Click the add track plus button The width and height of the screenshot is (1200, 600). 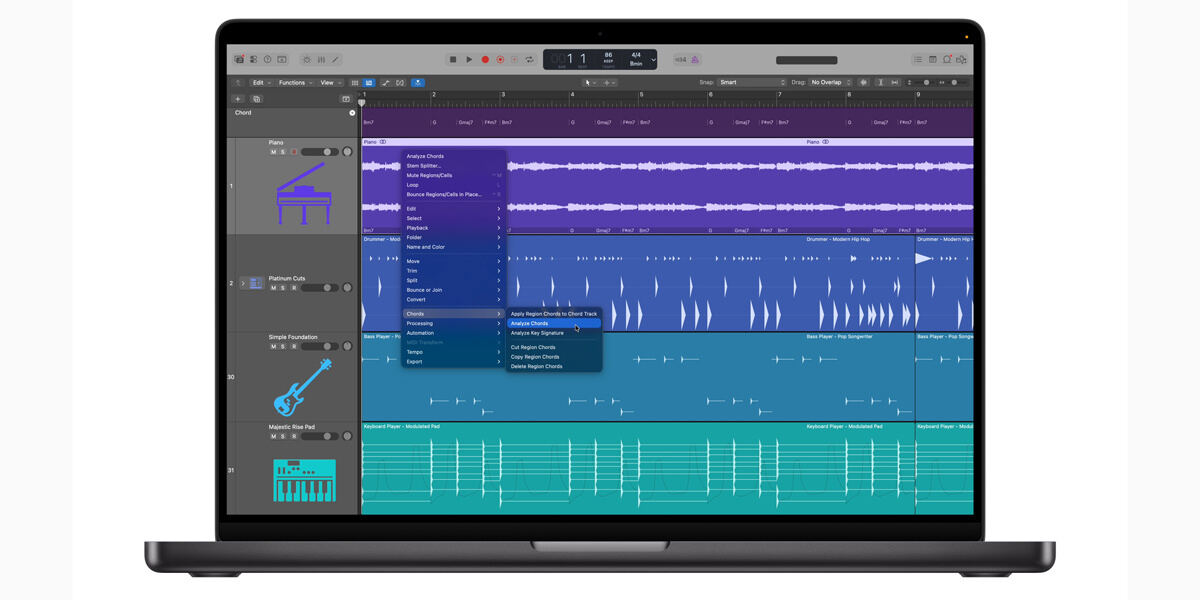(x=238, y=99)
